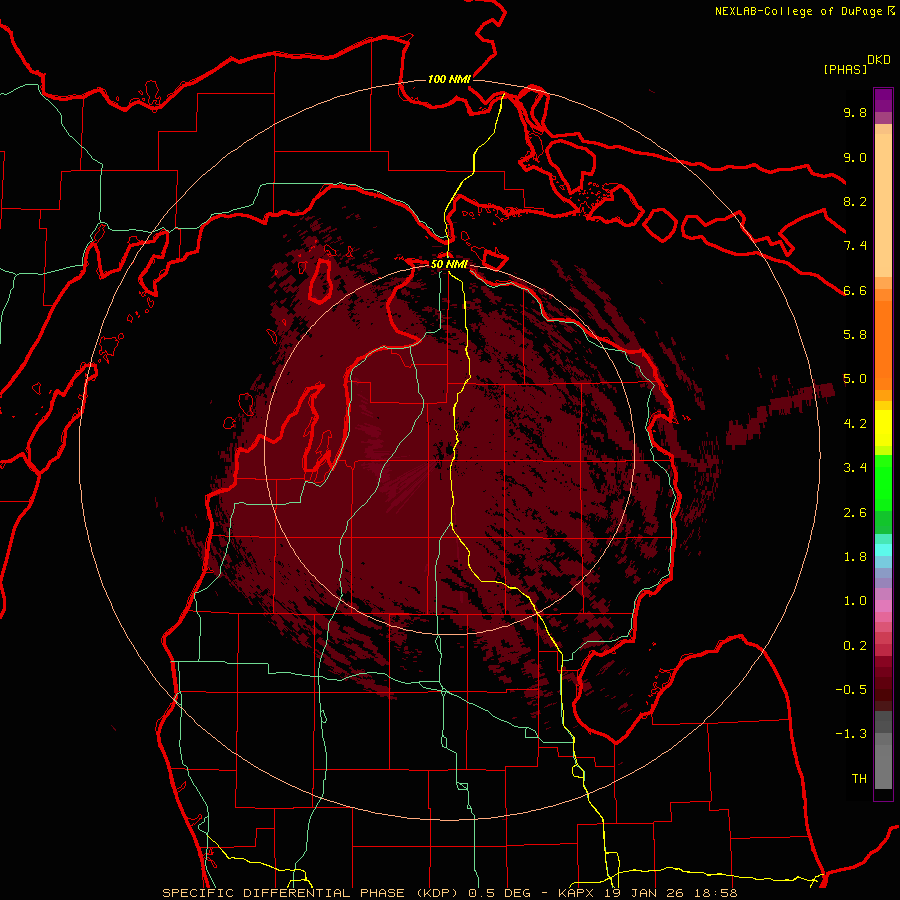Click the -0.5 value on color scale

(x=851, y=690)
